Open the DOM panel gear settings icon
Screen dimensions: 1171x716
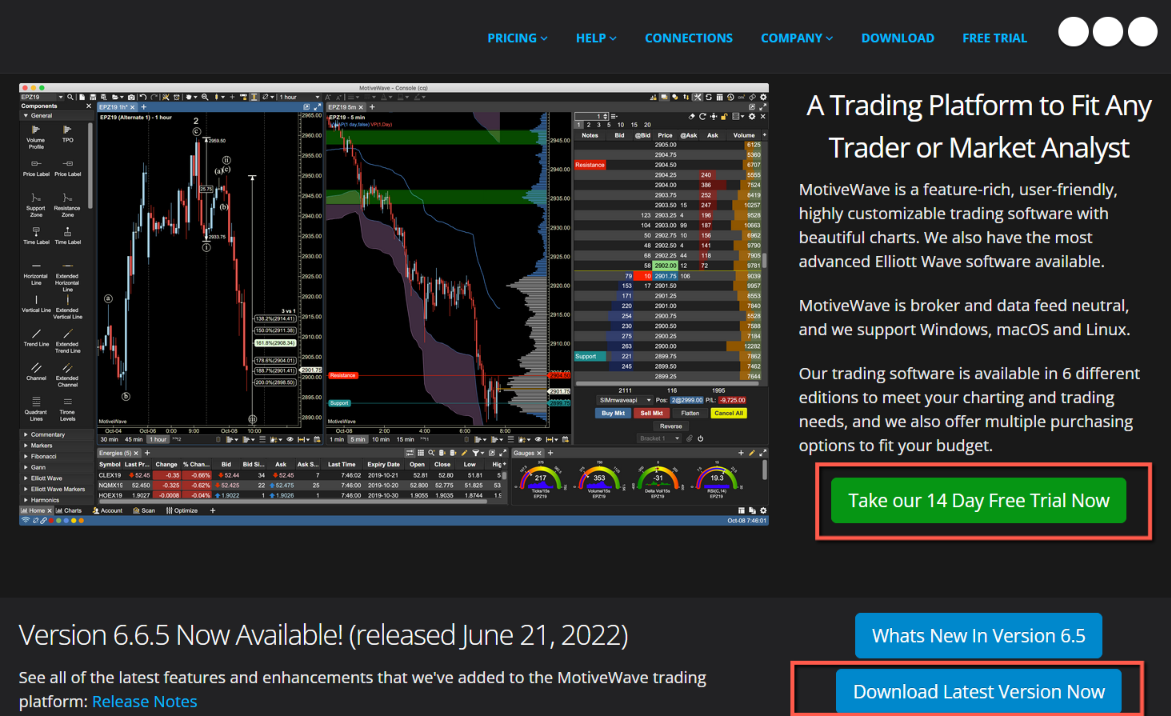click(x=752, y=116)
